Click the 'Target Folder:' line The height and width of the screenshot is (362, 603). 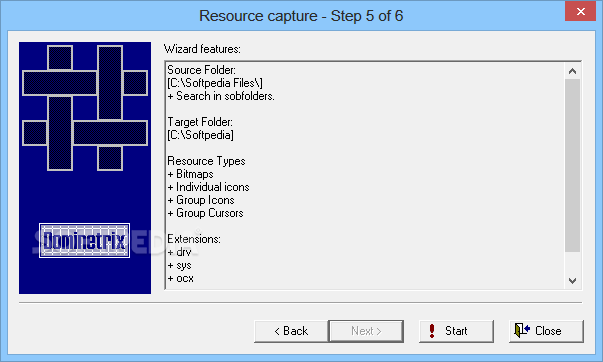click(x=200, y=122)
